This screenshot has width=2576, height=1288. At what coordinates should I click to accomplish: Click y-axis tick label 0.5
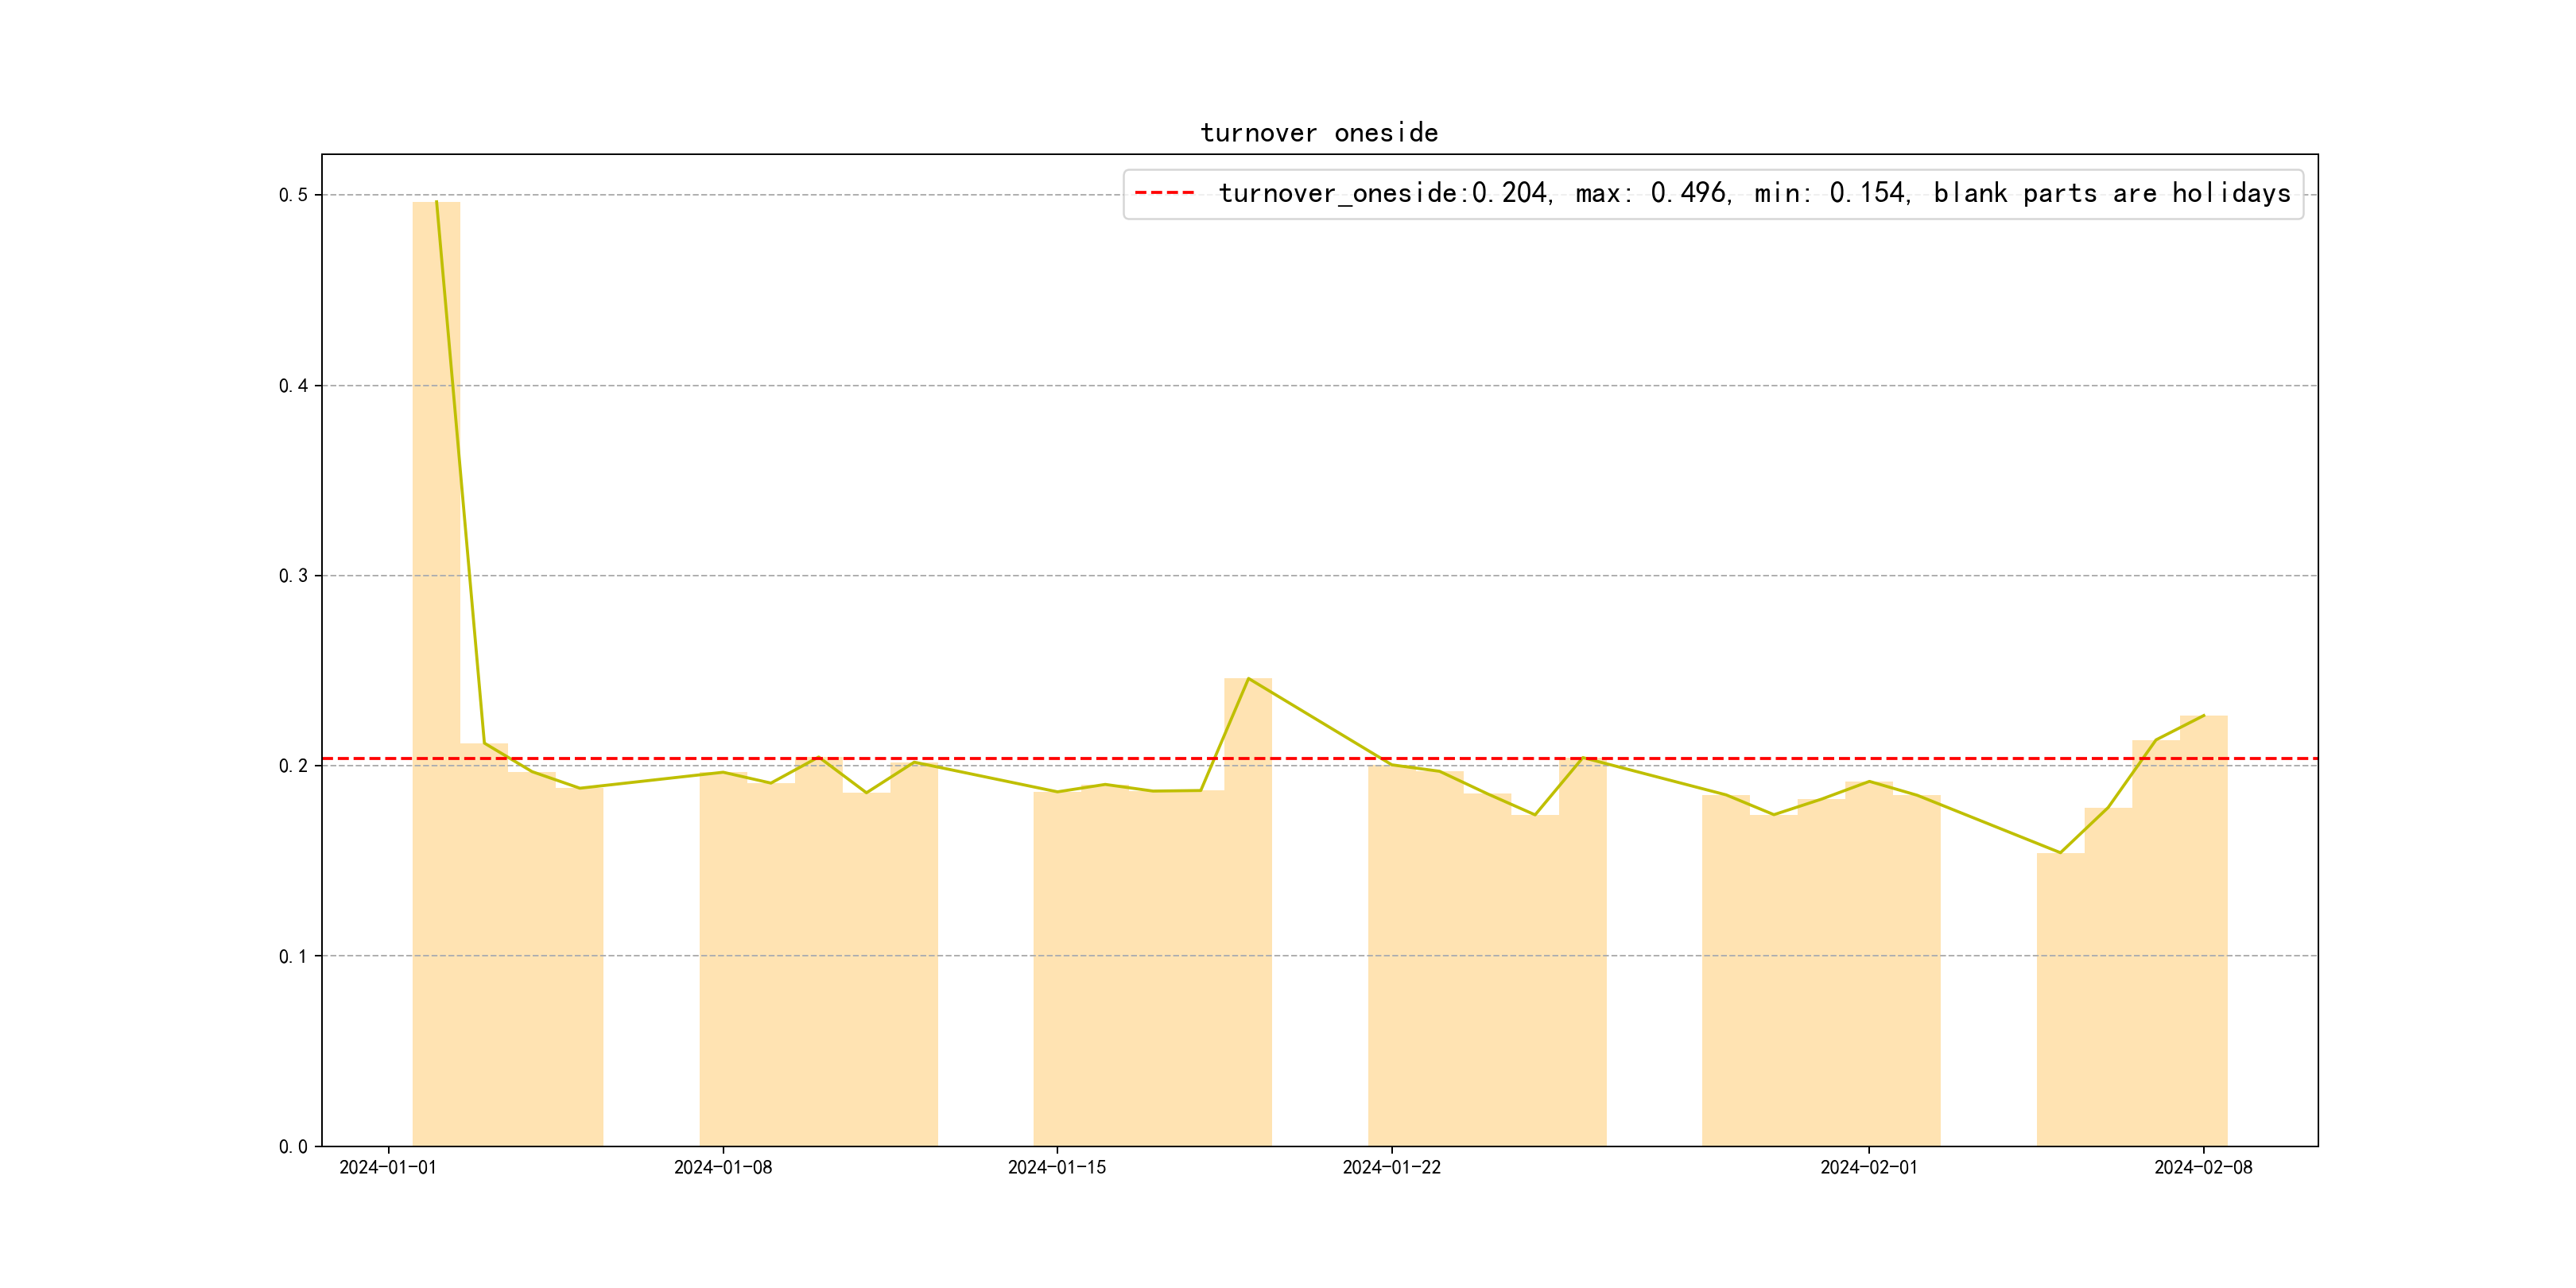[x=293, y=195]
